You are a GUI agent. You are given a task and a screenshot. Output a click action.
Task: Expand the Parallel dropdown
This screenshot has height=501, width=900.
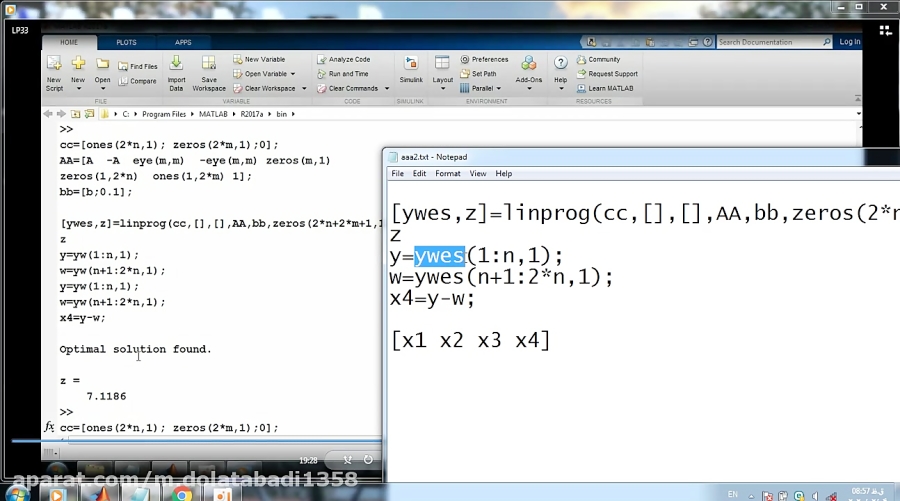point(498,88)
